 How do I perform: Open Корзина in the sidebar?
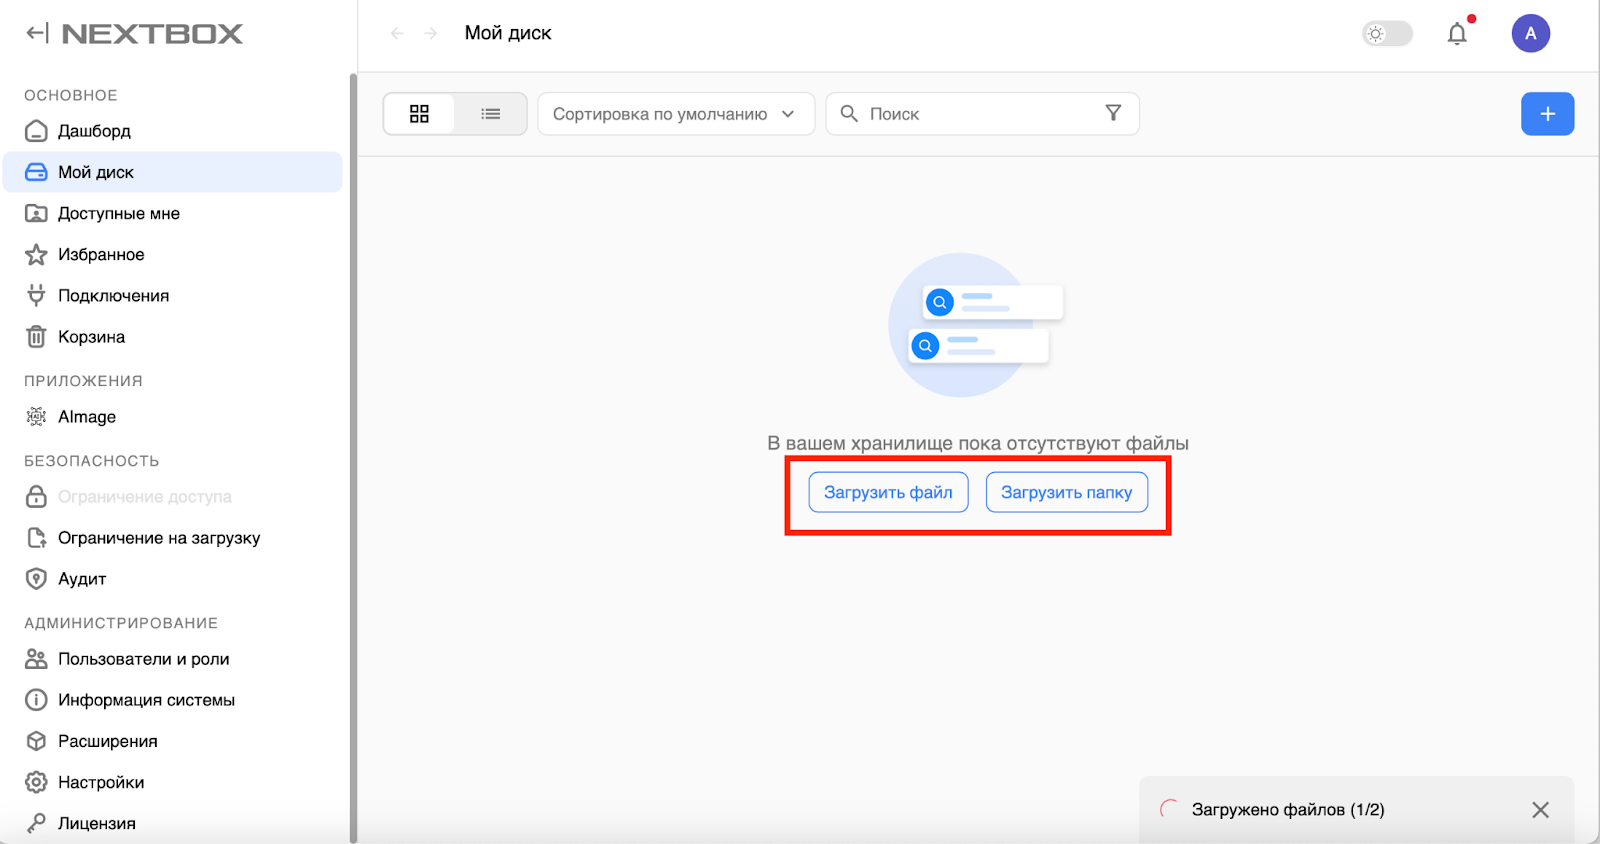click(91, 337)
